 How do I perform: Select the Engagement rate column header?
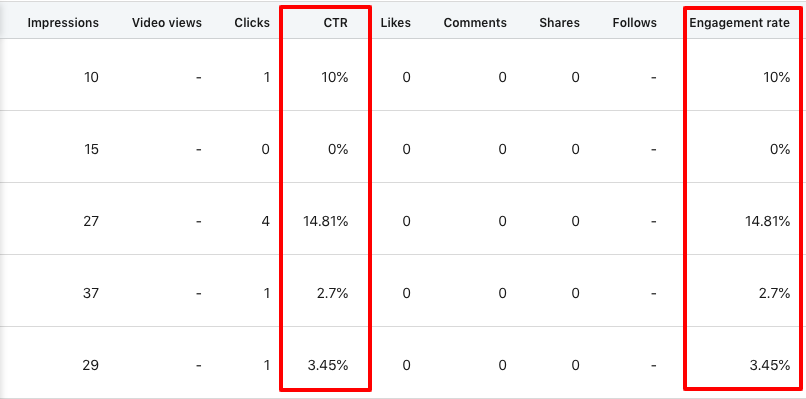(x=739, y=23)
